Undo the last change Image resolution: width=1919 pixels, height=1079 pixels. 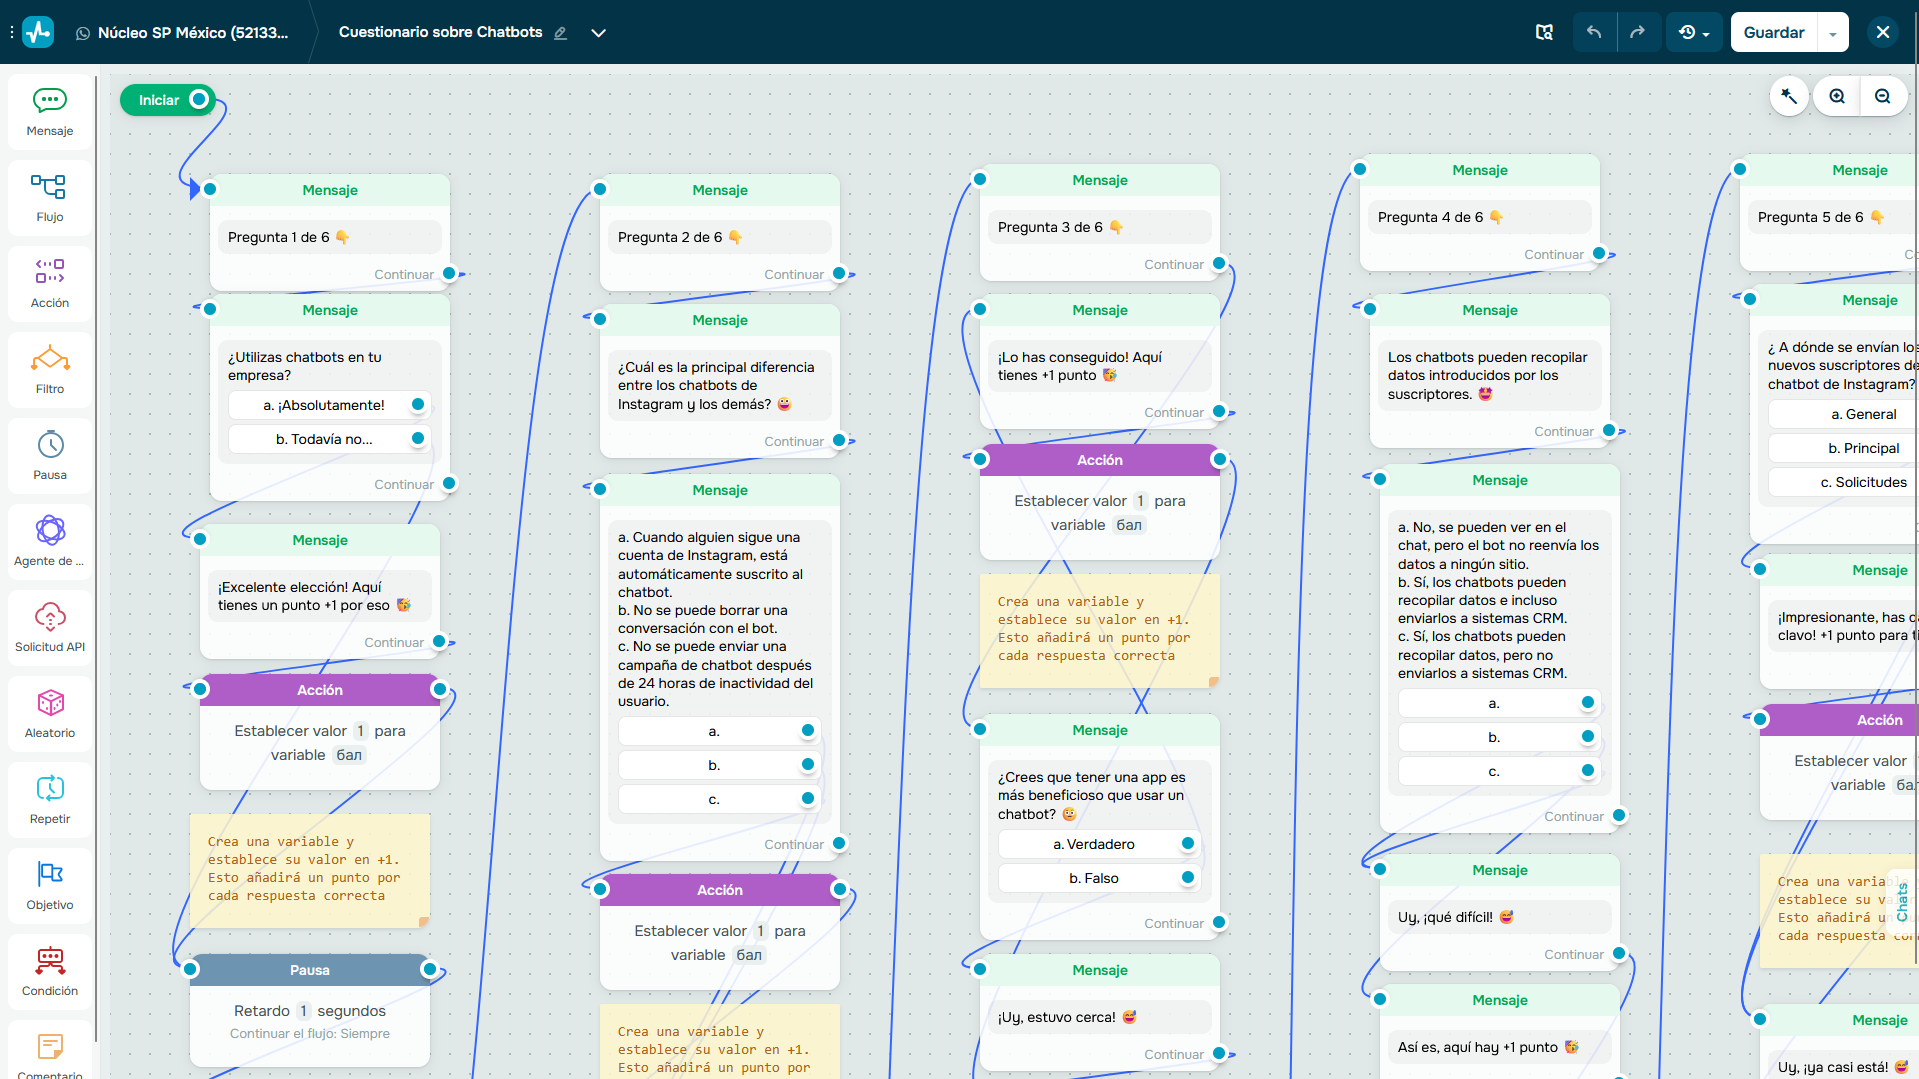[1594, 32]
